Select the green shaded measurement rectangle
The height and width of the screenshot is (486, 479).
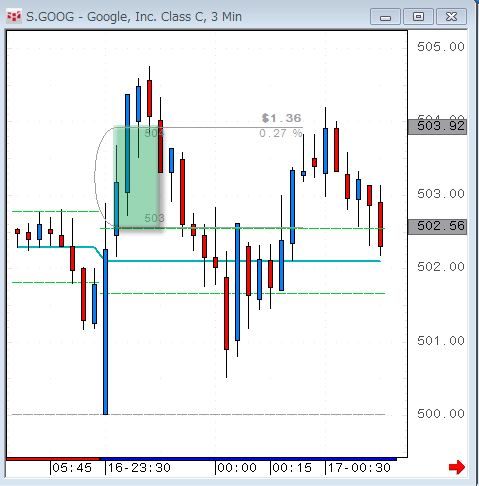pyautogui.click(x=136, y=177)
